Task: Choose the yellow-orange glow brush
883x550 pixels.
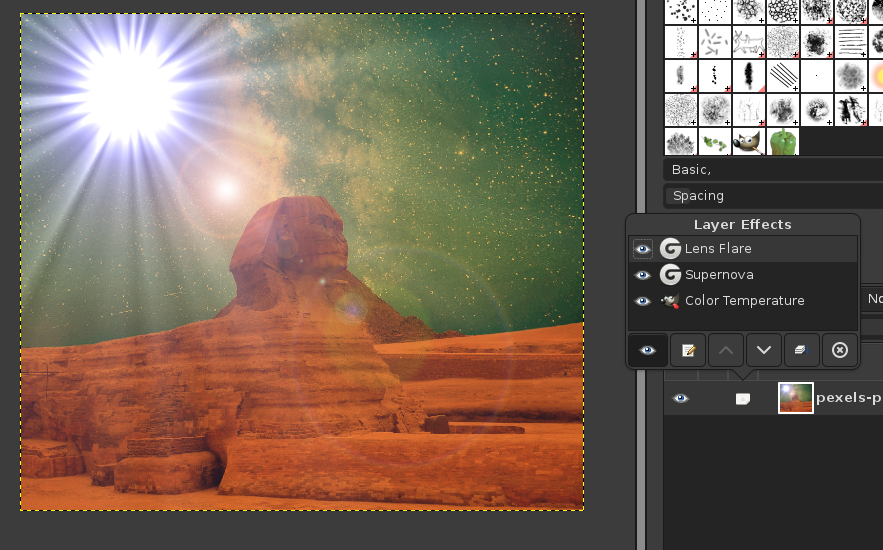Action: (x=876, y=75)
